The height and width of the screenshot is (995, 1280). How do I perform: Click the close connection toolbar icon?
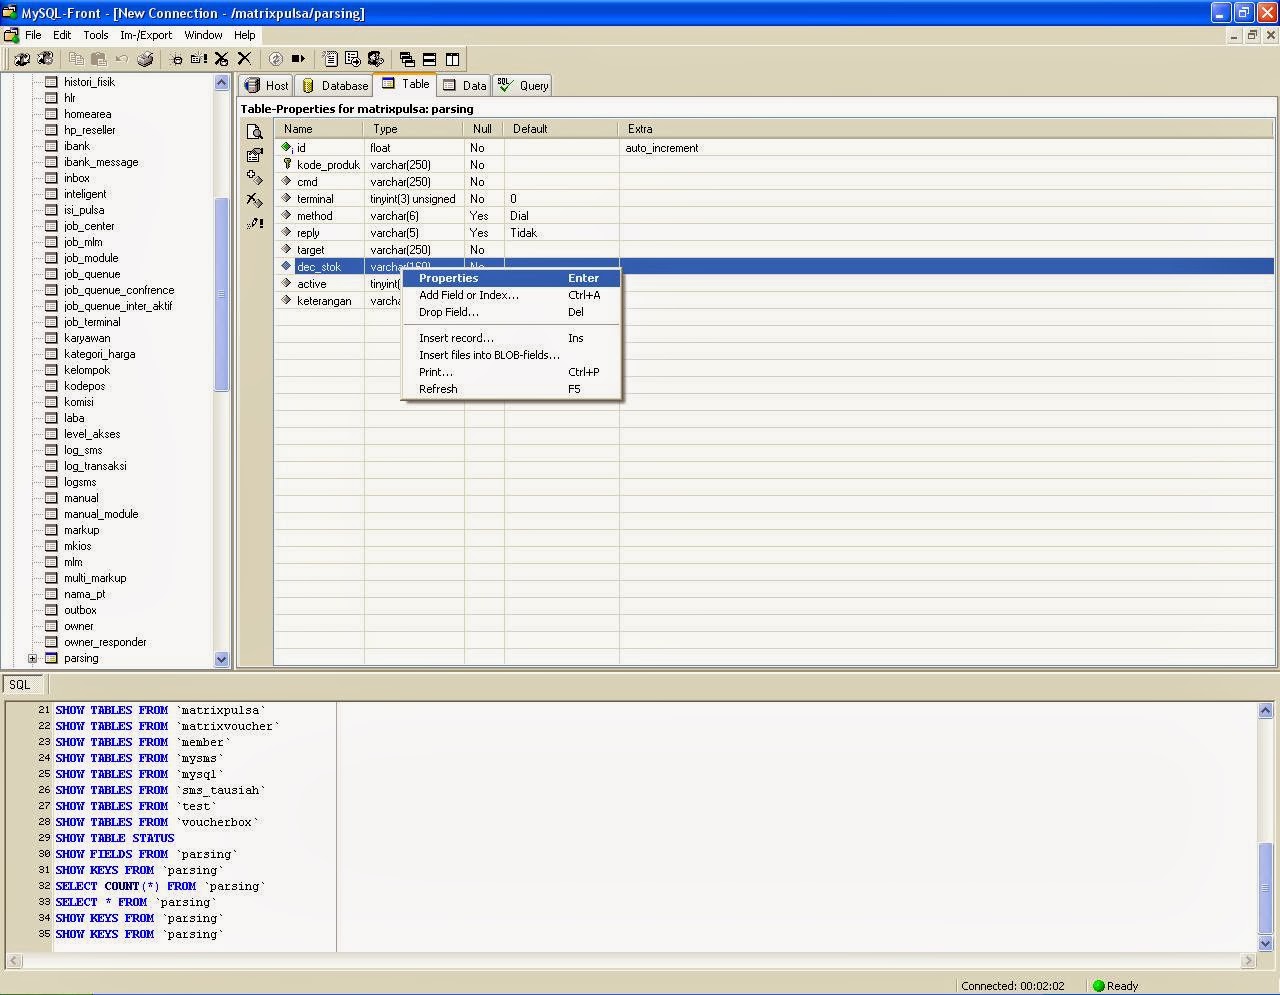(45, 59)
